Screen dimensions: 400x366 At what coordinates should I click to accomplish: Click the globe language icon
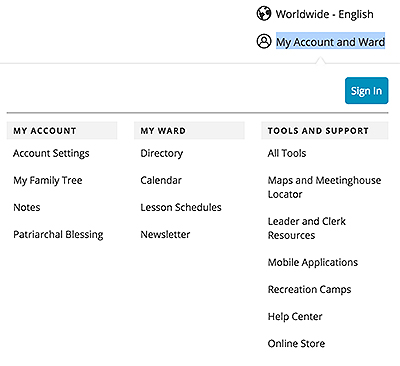tap(264, 14)
